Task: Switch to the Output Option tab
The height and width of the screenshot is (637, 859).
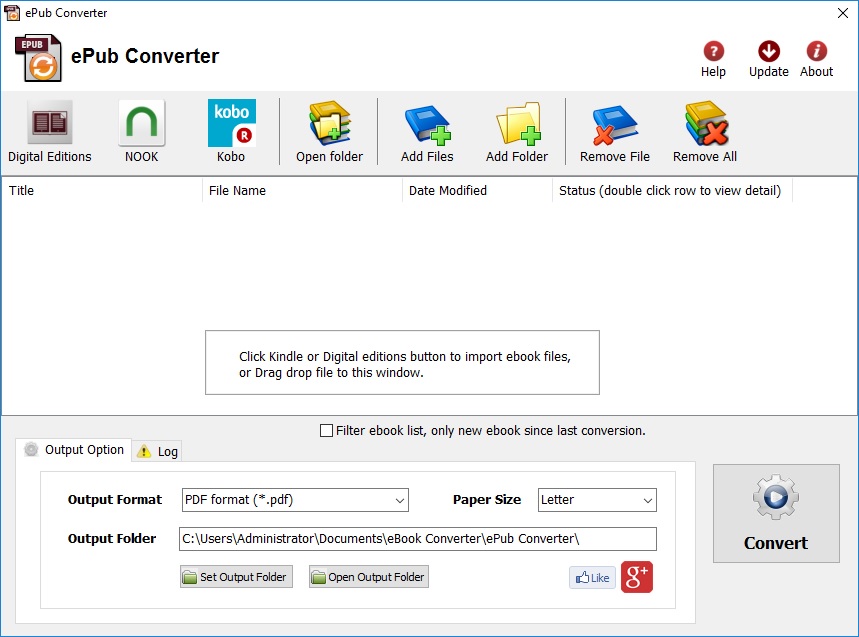Action: coord(74,450)
